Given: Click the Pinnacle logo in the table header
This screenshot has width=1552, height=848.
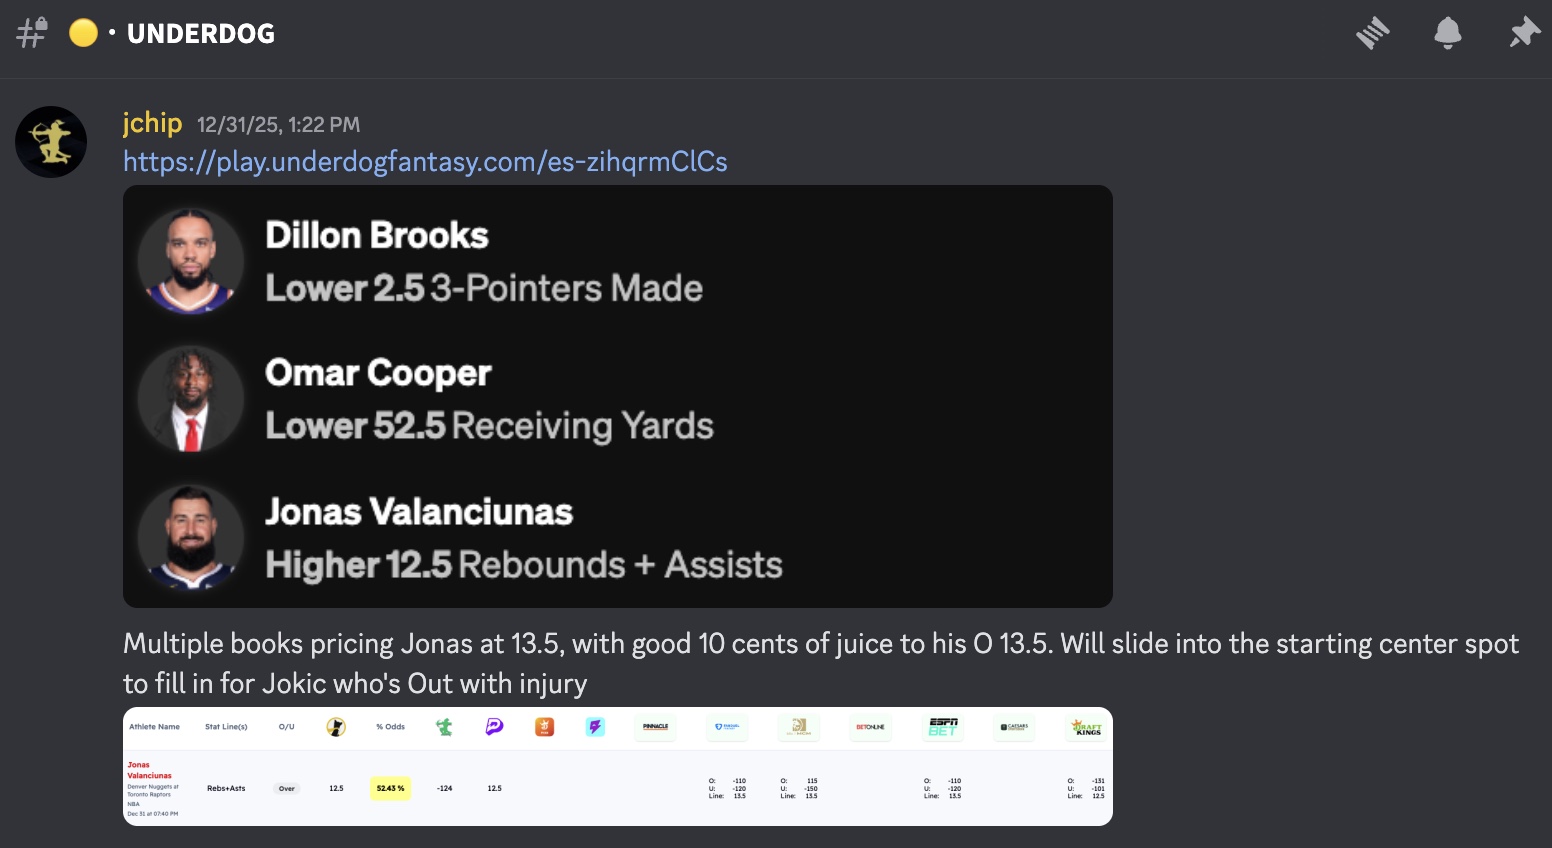Looking at the screenshot, I should (656, 727).
